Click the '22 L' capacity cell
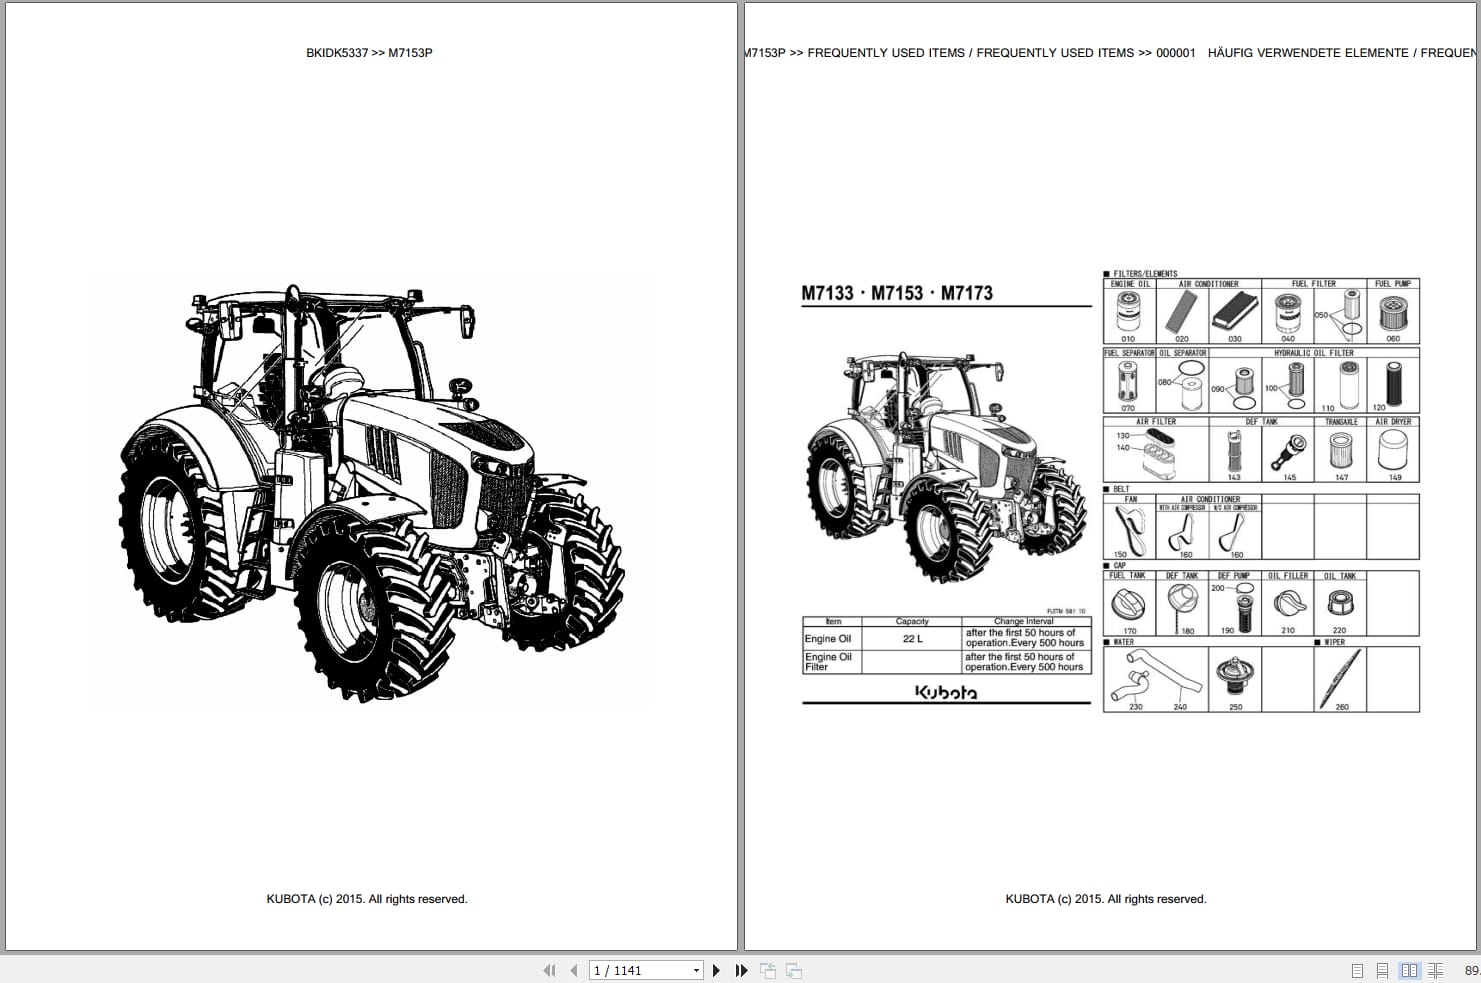This screenshot has height=983, width=1481. pyautogui.click(x=912, y=638)
